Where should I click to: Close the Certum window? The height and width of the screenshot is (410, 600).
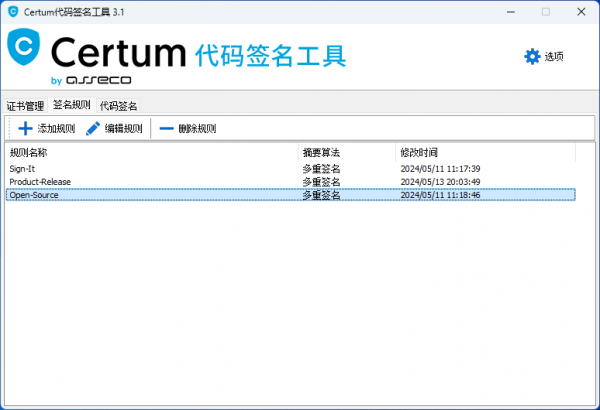tap(581, 12)
